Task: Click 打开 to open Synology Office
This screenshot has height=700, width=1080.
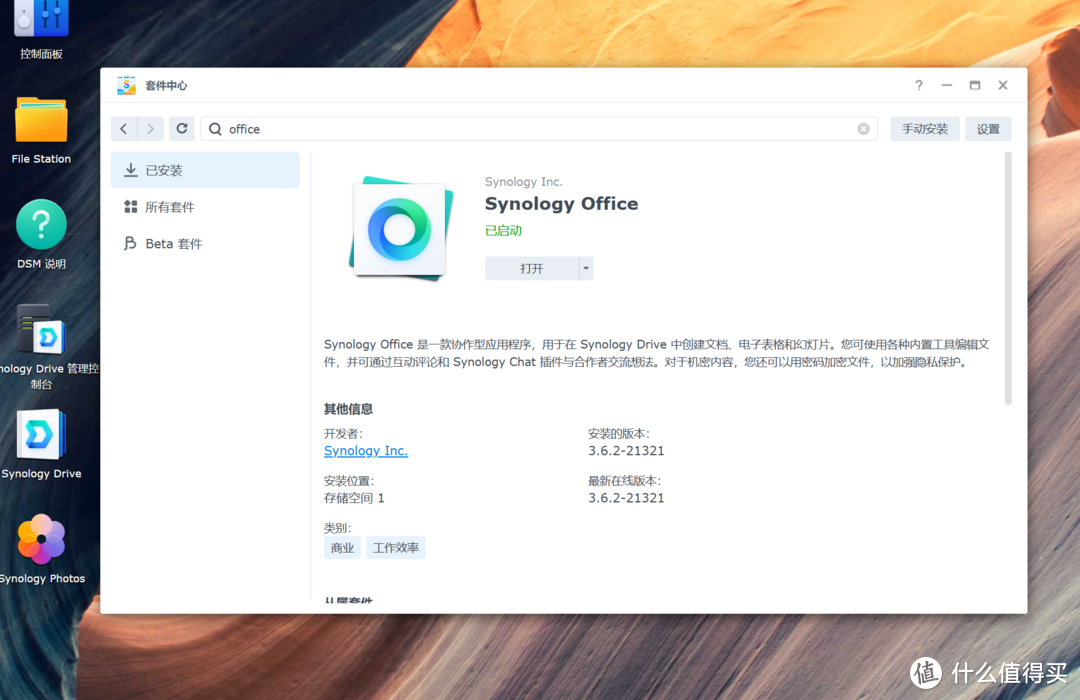Action: point(532,269)
